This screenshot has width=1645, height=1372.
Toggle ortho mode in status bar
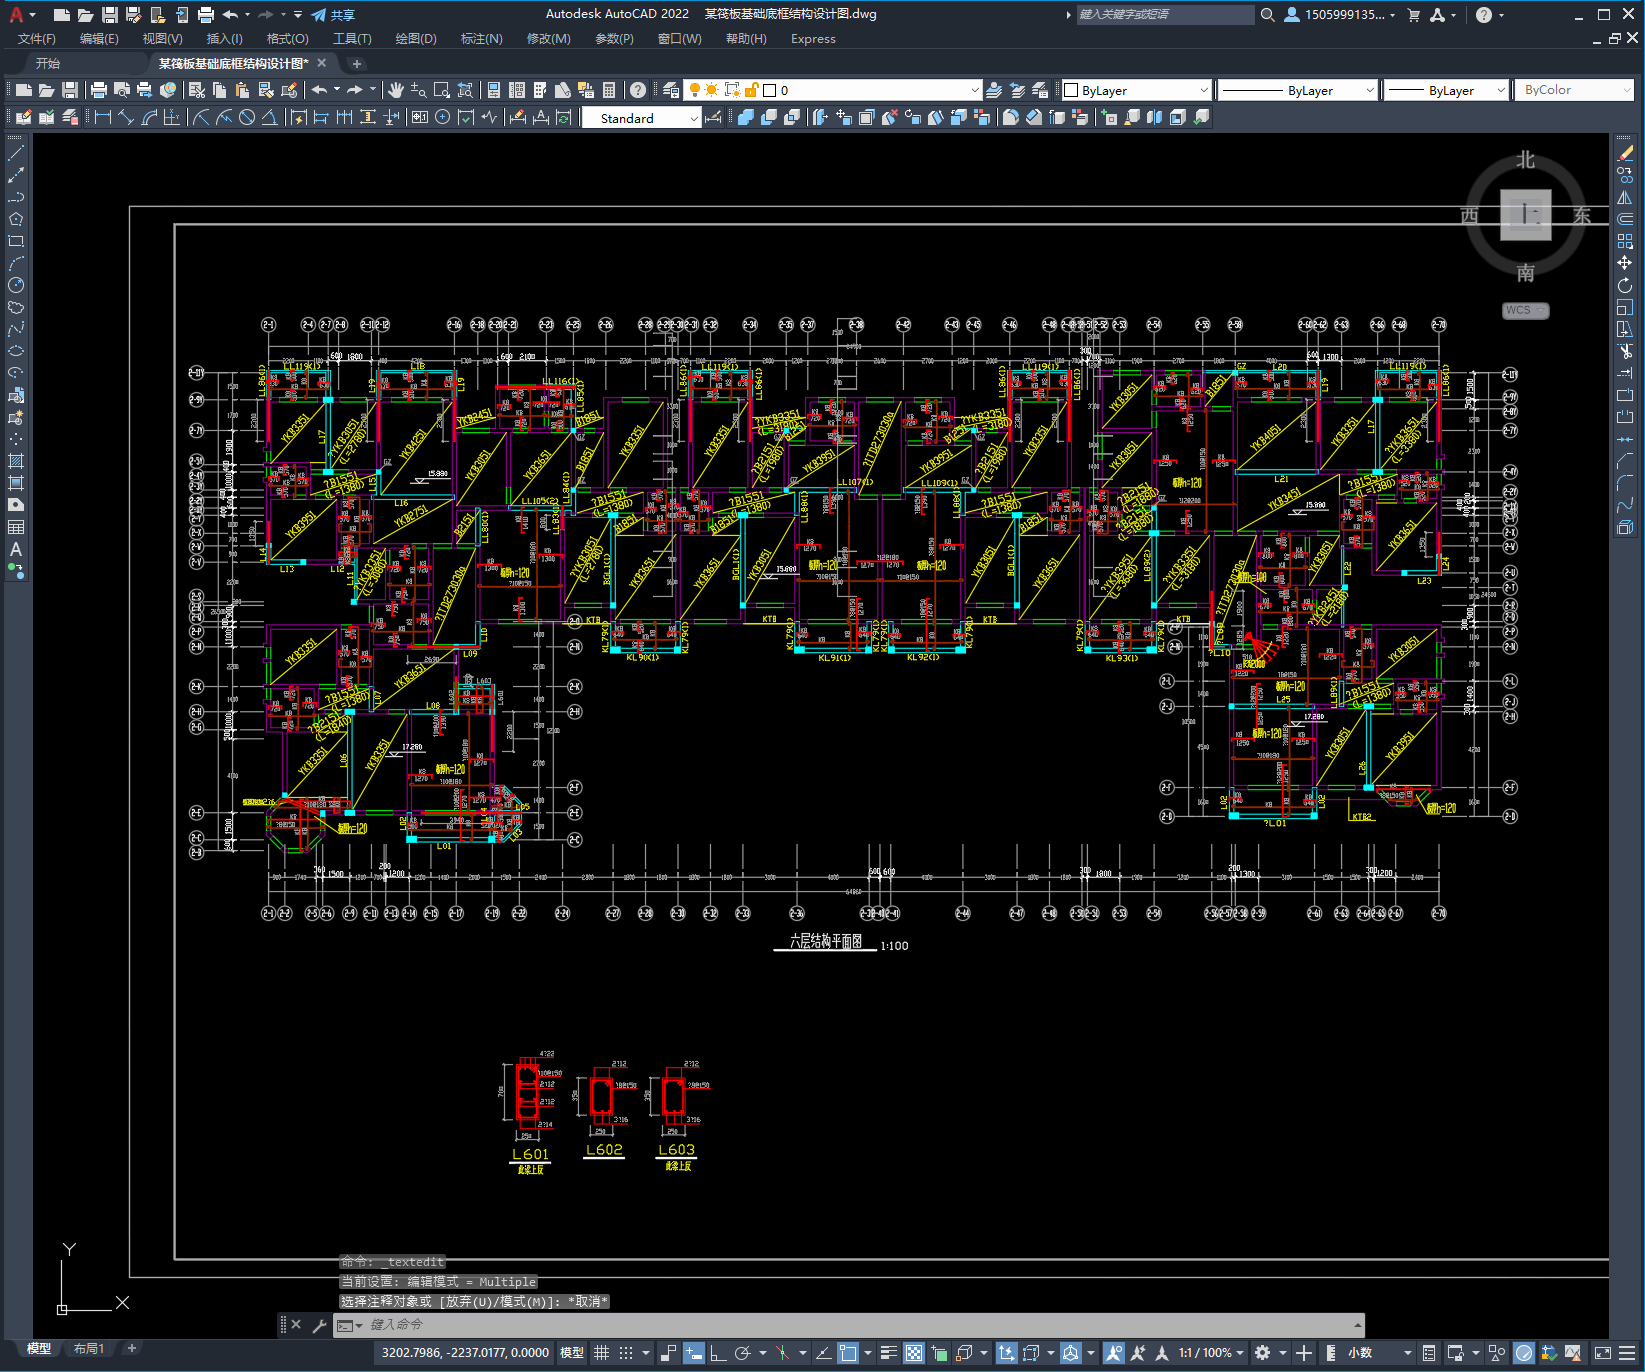point(718,1353)
